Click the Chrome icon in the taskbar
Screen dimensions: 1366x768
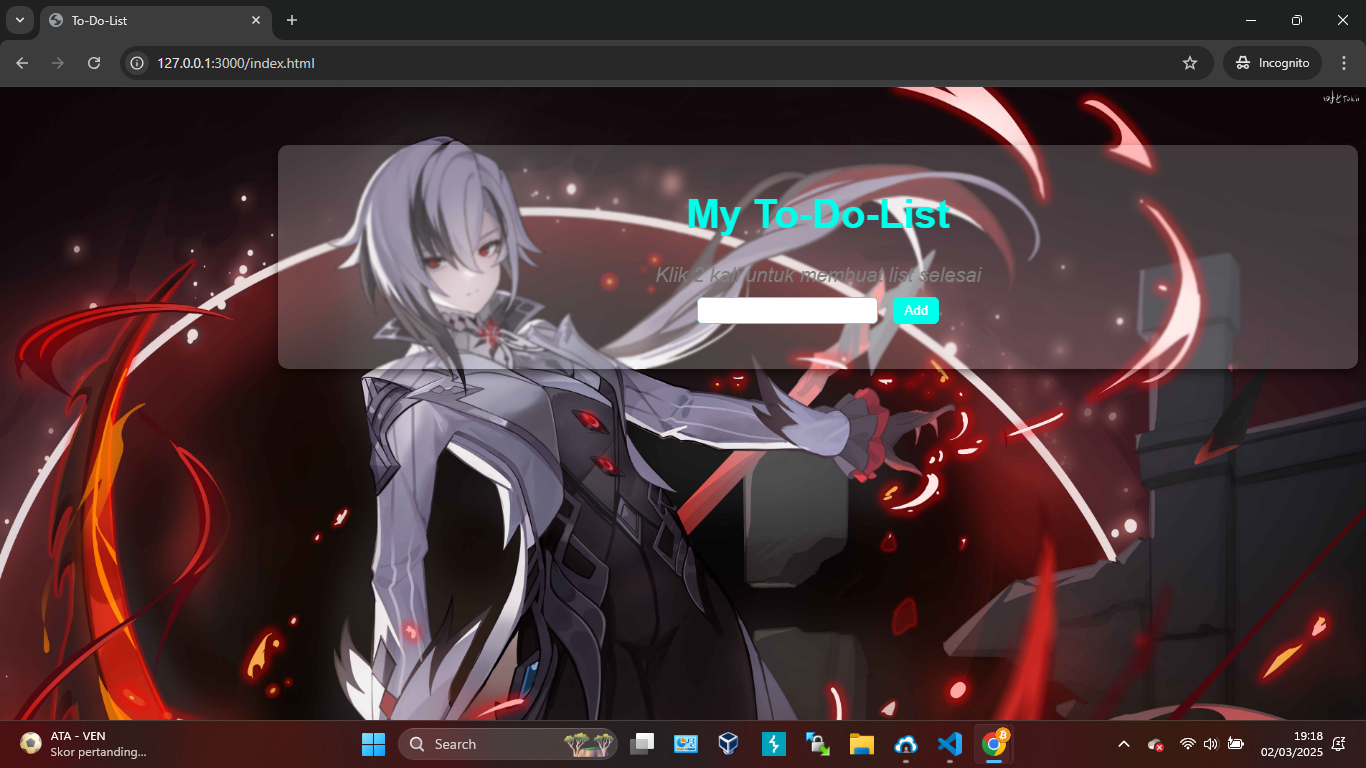click(x=994, y=744)
